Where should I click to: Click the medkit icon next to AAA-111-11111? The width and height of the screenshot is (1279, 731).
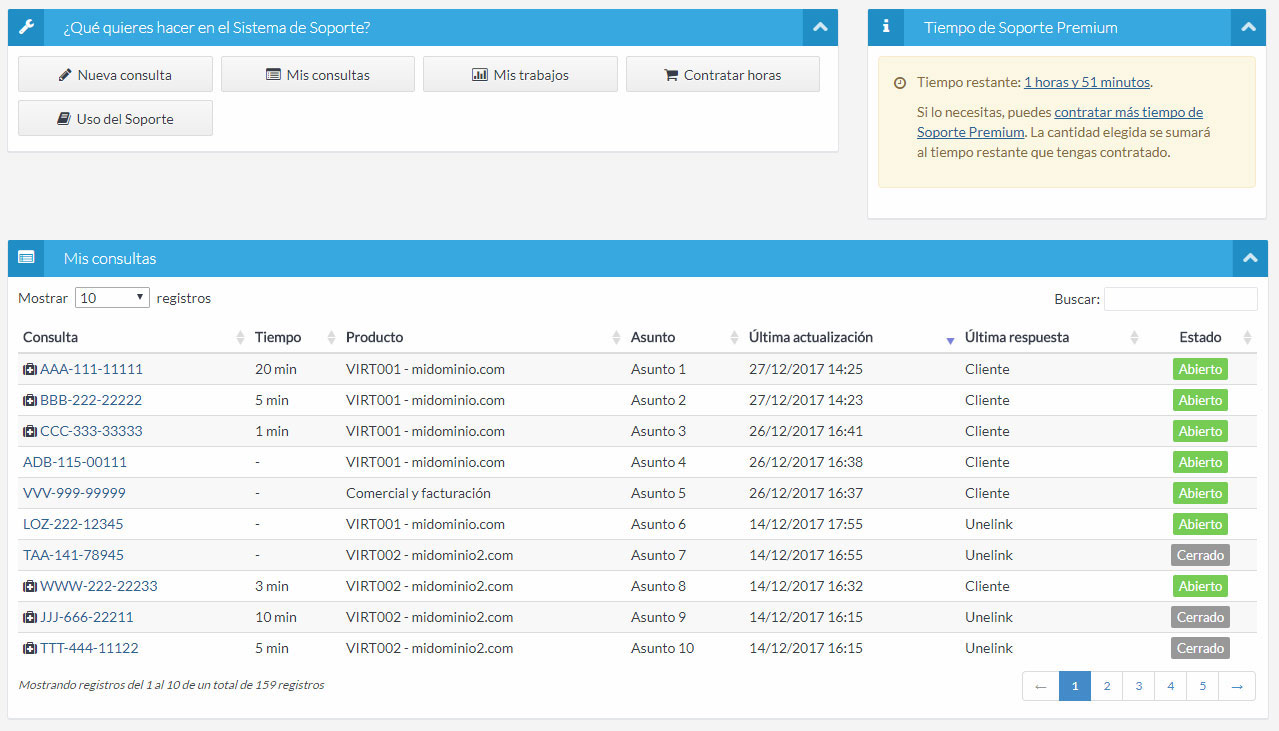(30, 370)
